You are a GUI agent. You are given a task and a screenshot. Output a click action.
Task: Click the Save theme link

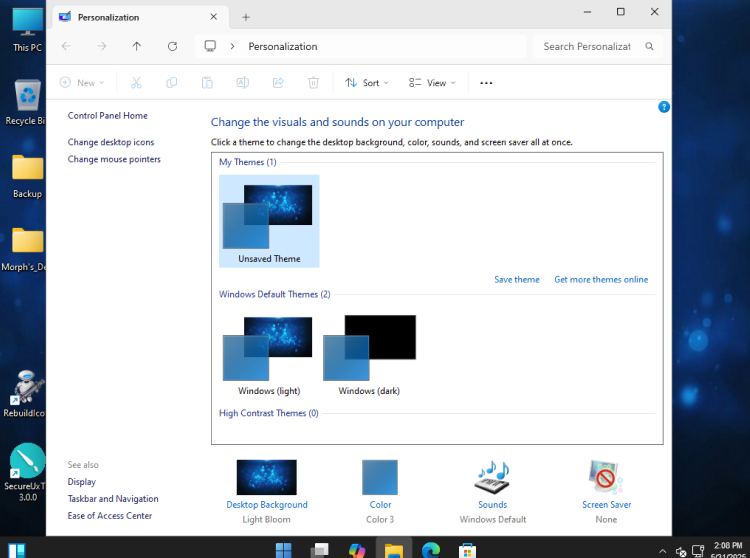[517, 280]
